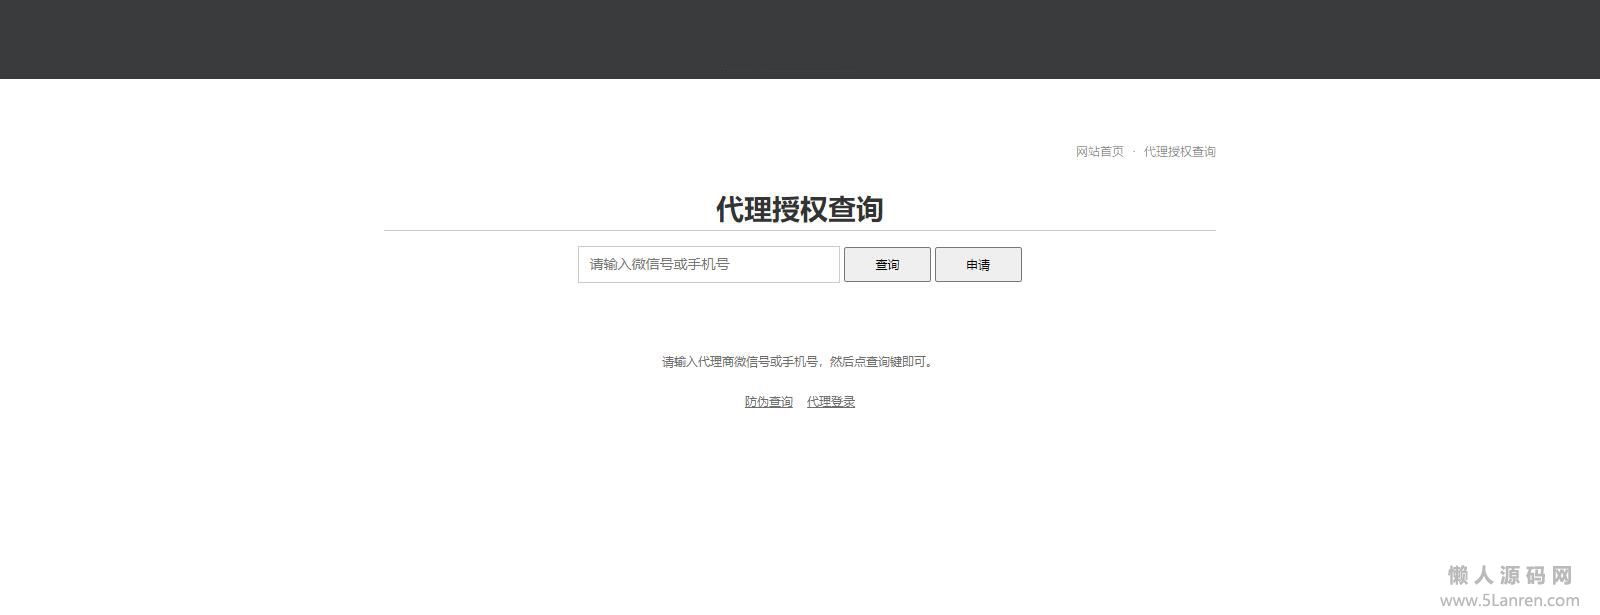Return to homepage via 网站首页
Screen dimensions: 1600x615
click(x=1099, y=152)
